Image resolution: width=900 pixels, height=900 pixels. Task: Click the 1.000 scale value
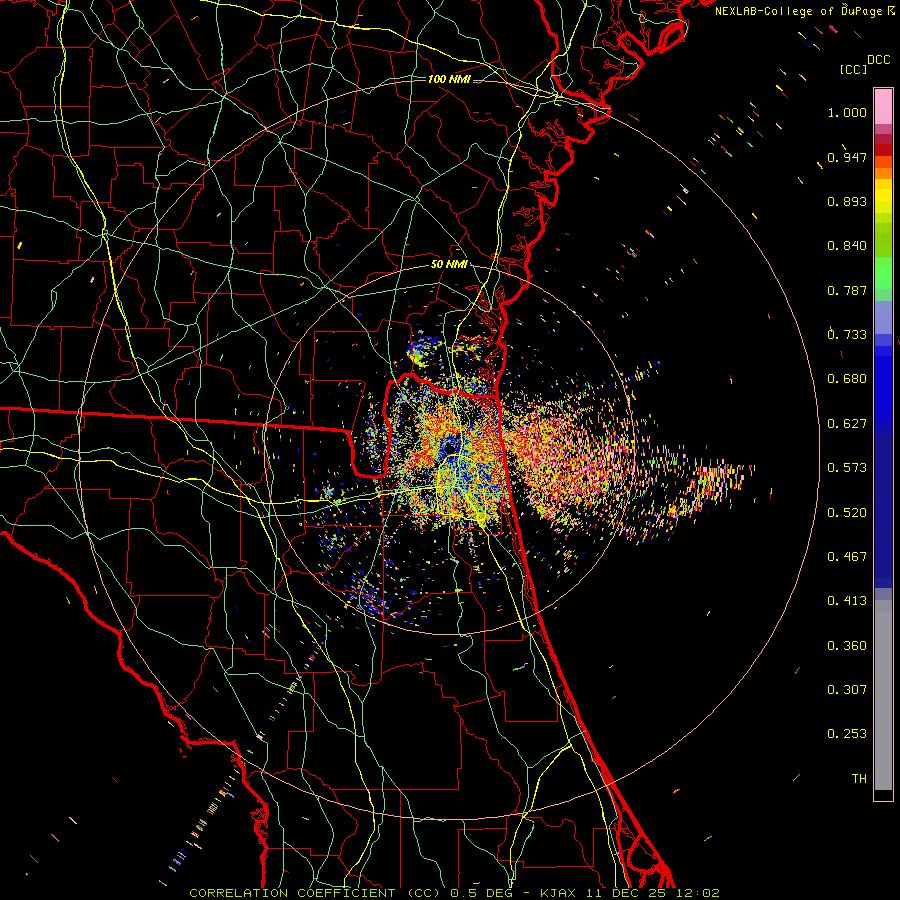point(847,112)
